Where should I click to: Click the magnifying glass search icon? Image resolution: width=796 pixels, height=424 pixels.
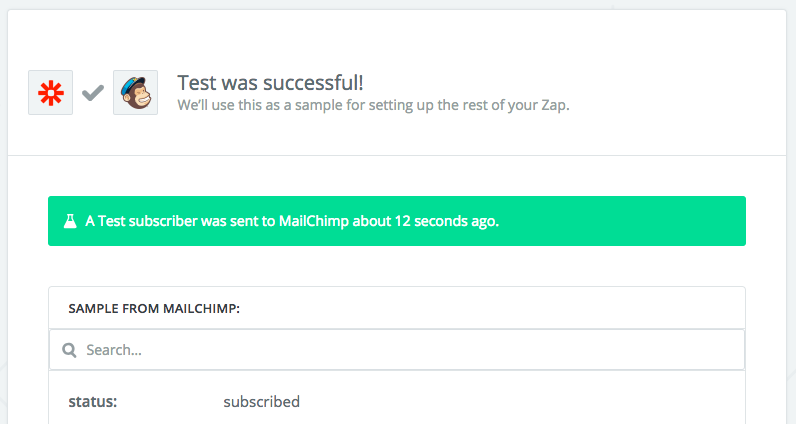pyautogui.click(x=69, y=350)
